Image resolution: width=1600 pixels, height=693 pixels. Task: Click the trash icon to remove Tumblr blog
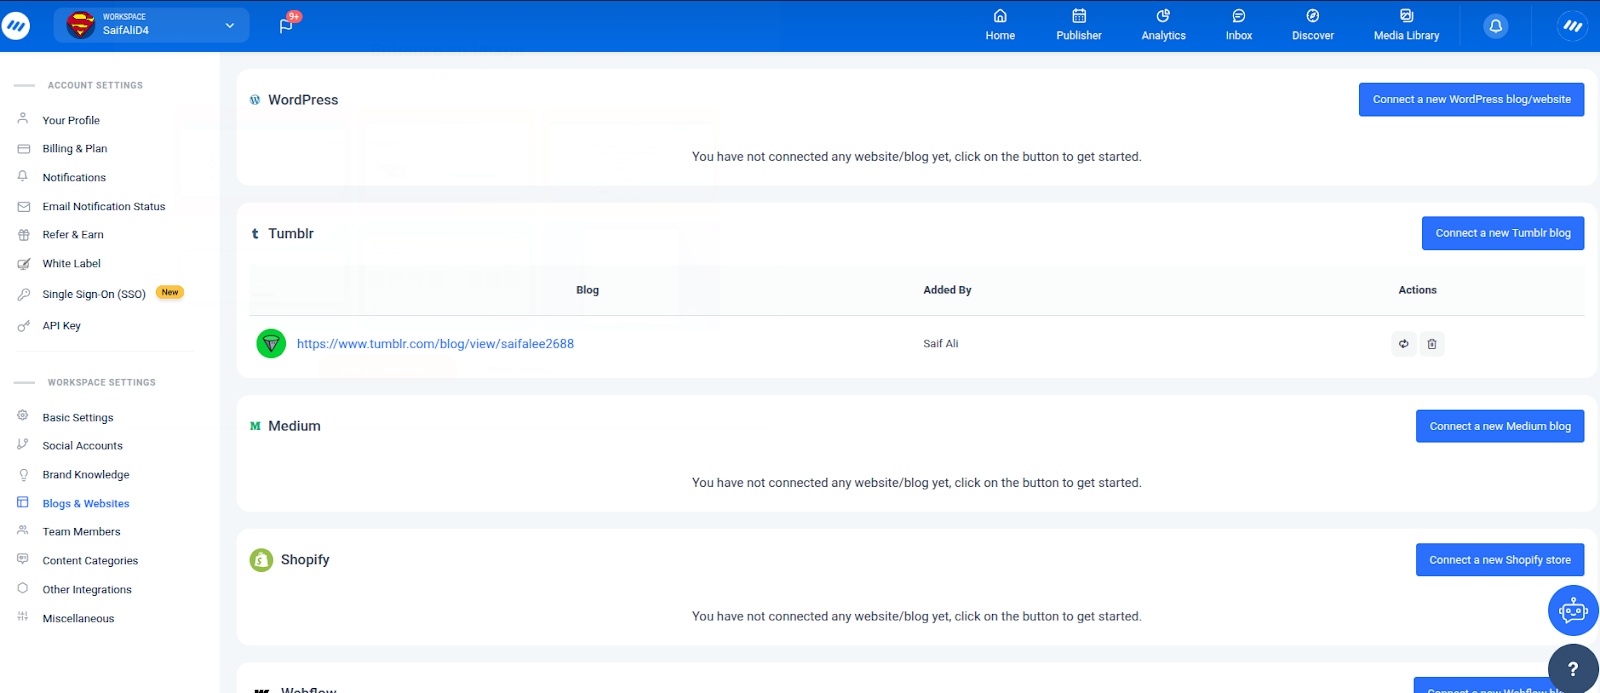point(1432,344)
